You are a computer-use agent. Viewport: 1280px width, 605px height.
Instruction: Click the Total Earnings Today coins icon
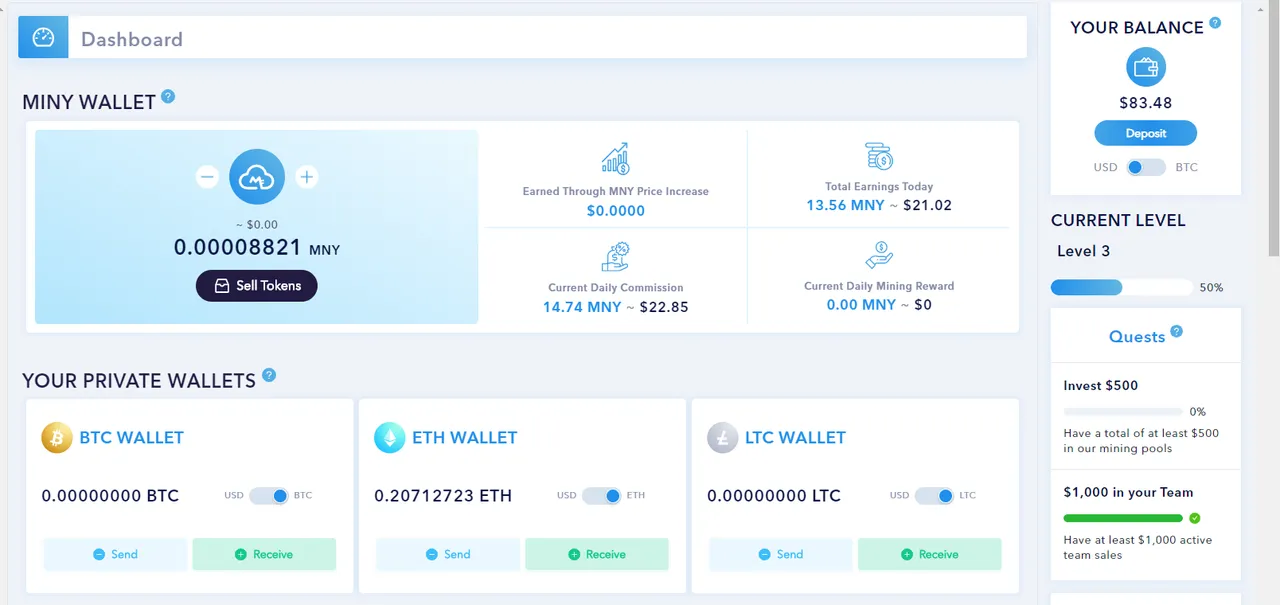tap(879, 156)
